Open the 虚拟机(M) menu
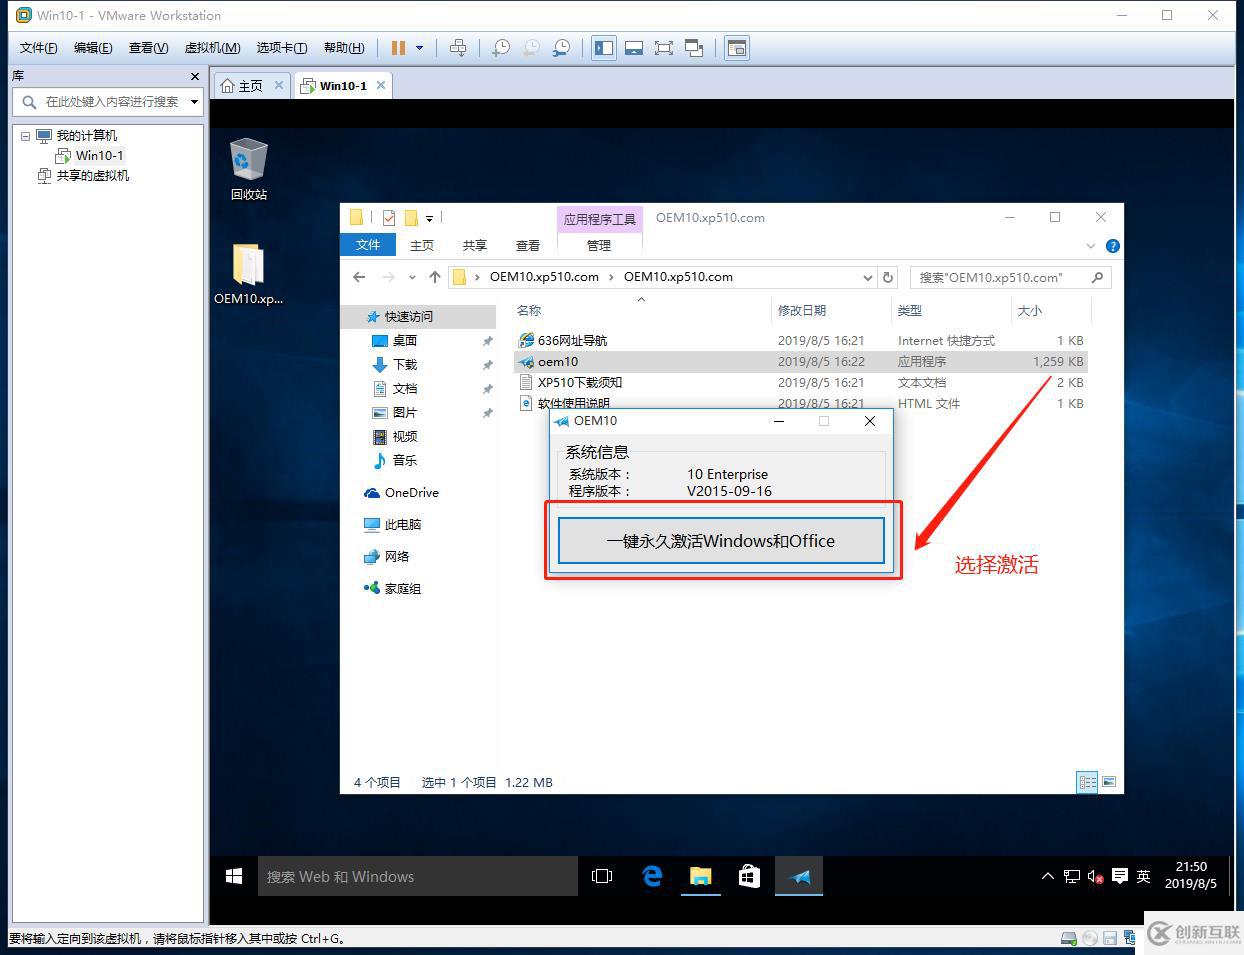1244x955 pixels. pos(211,47)
